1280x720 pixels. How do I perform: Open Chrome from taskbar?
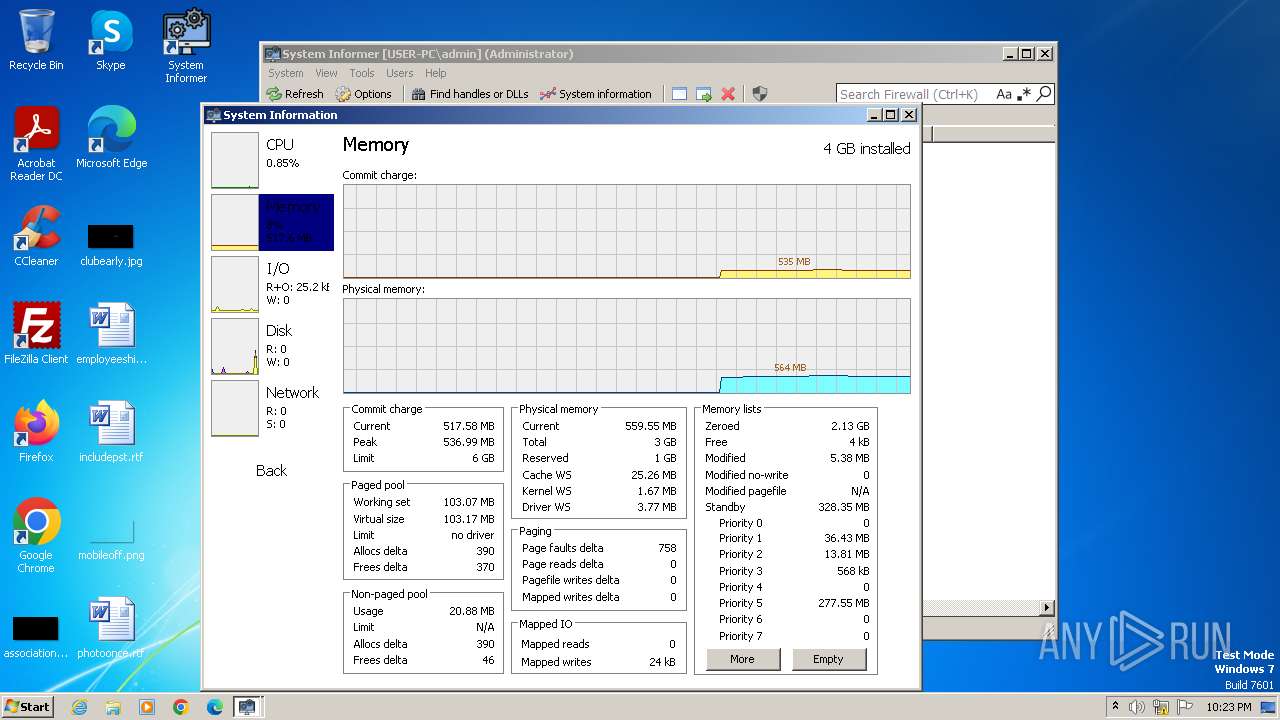[x=181, y=707]
